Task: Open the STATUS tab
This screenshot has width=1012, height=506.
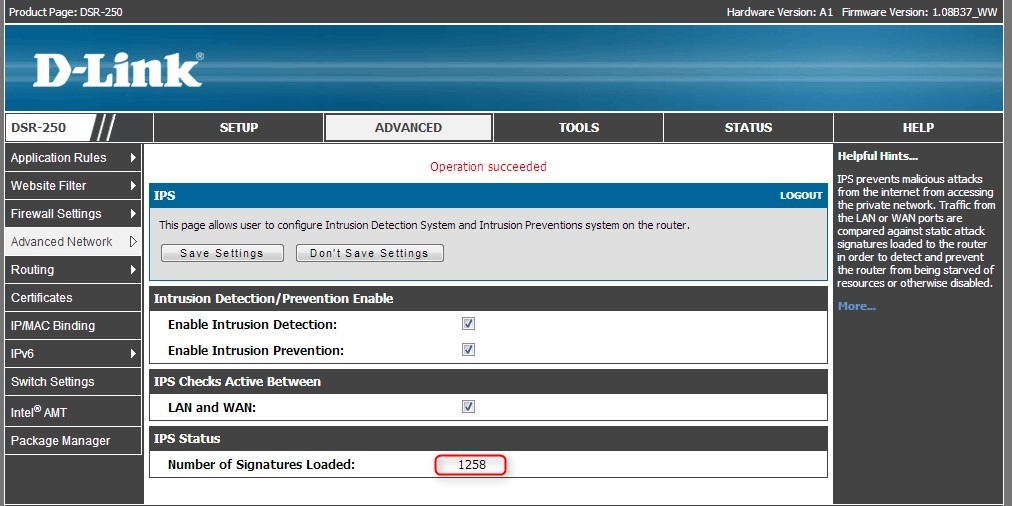Action: tap(748, 128)
